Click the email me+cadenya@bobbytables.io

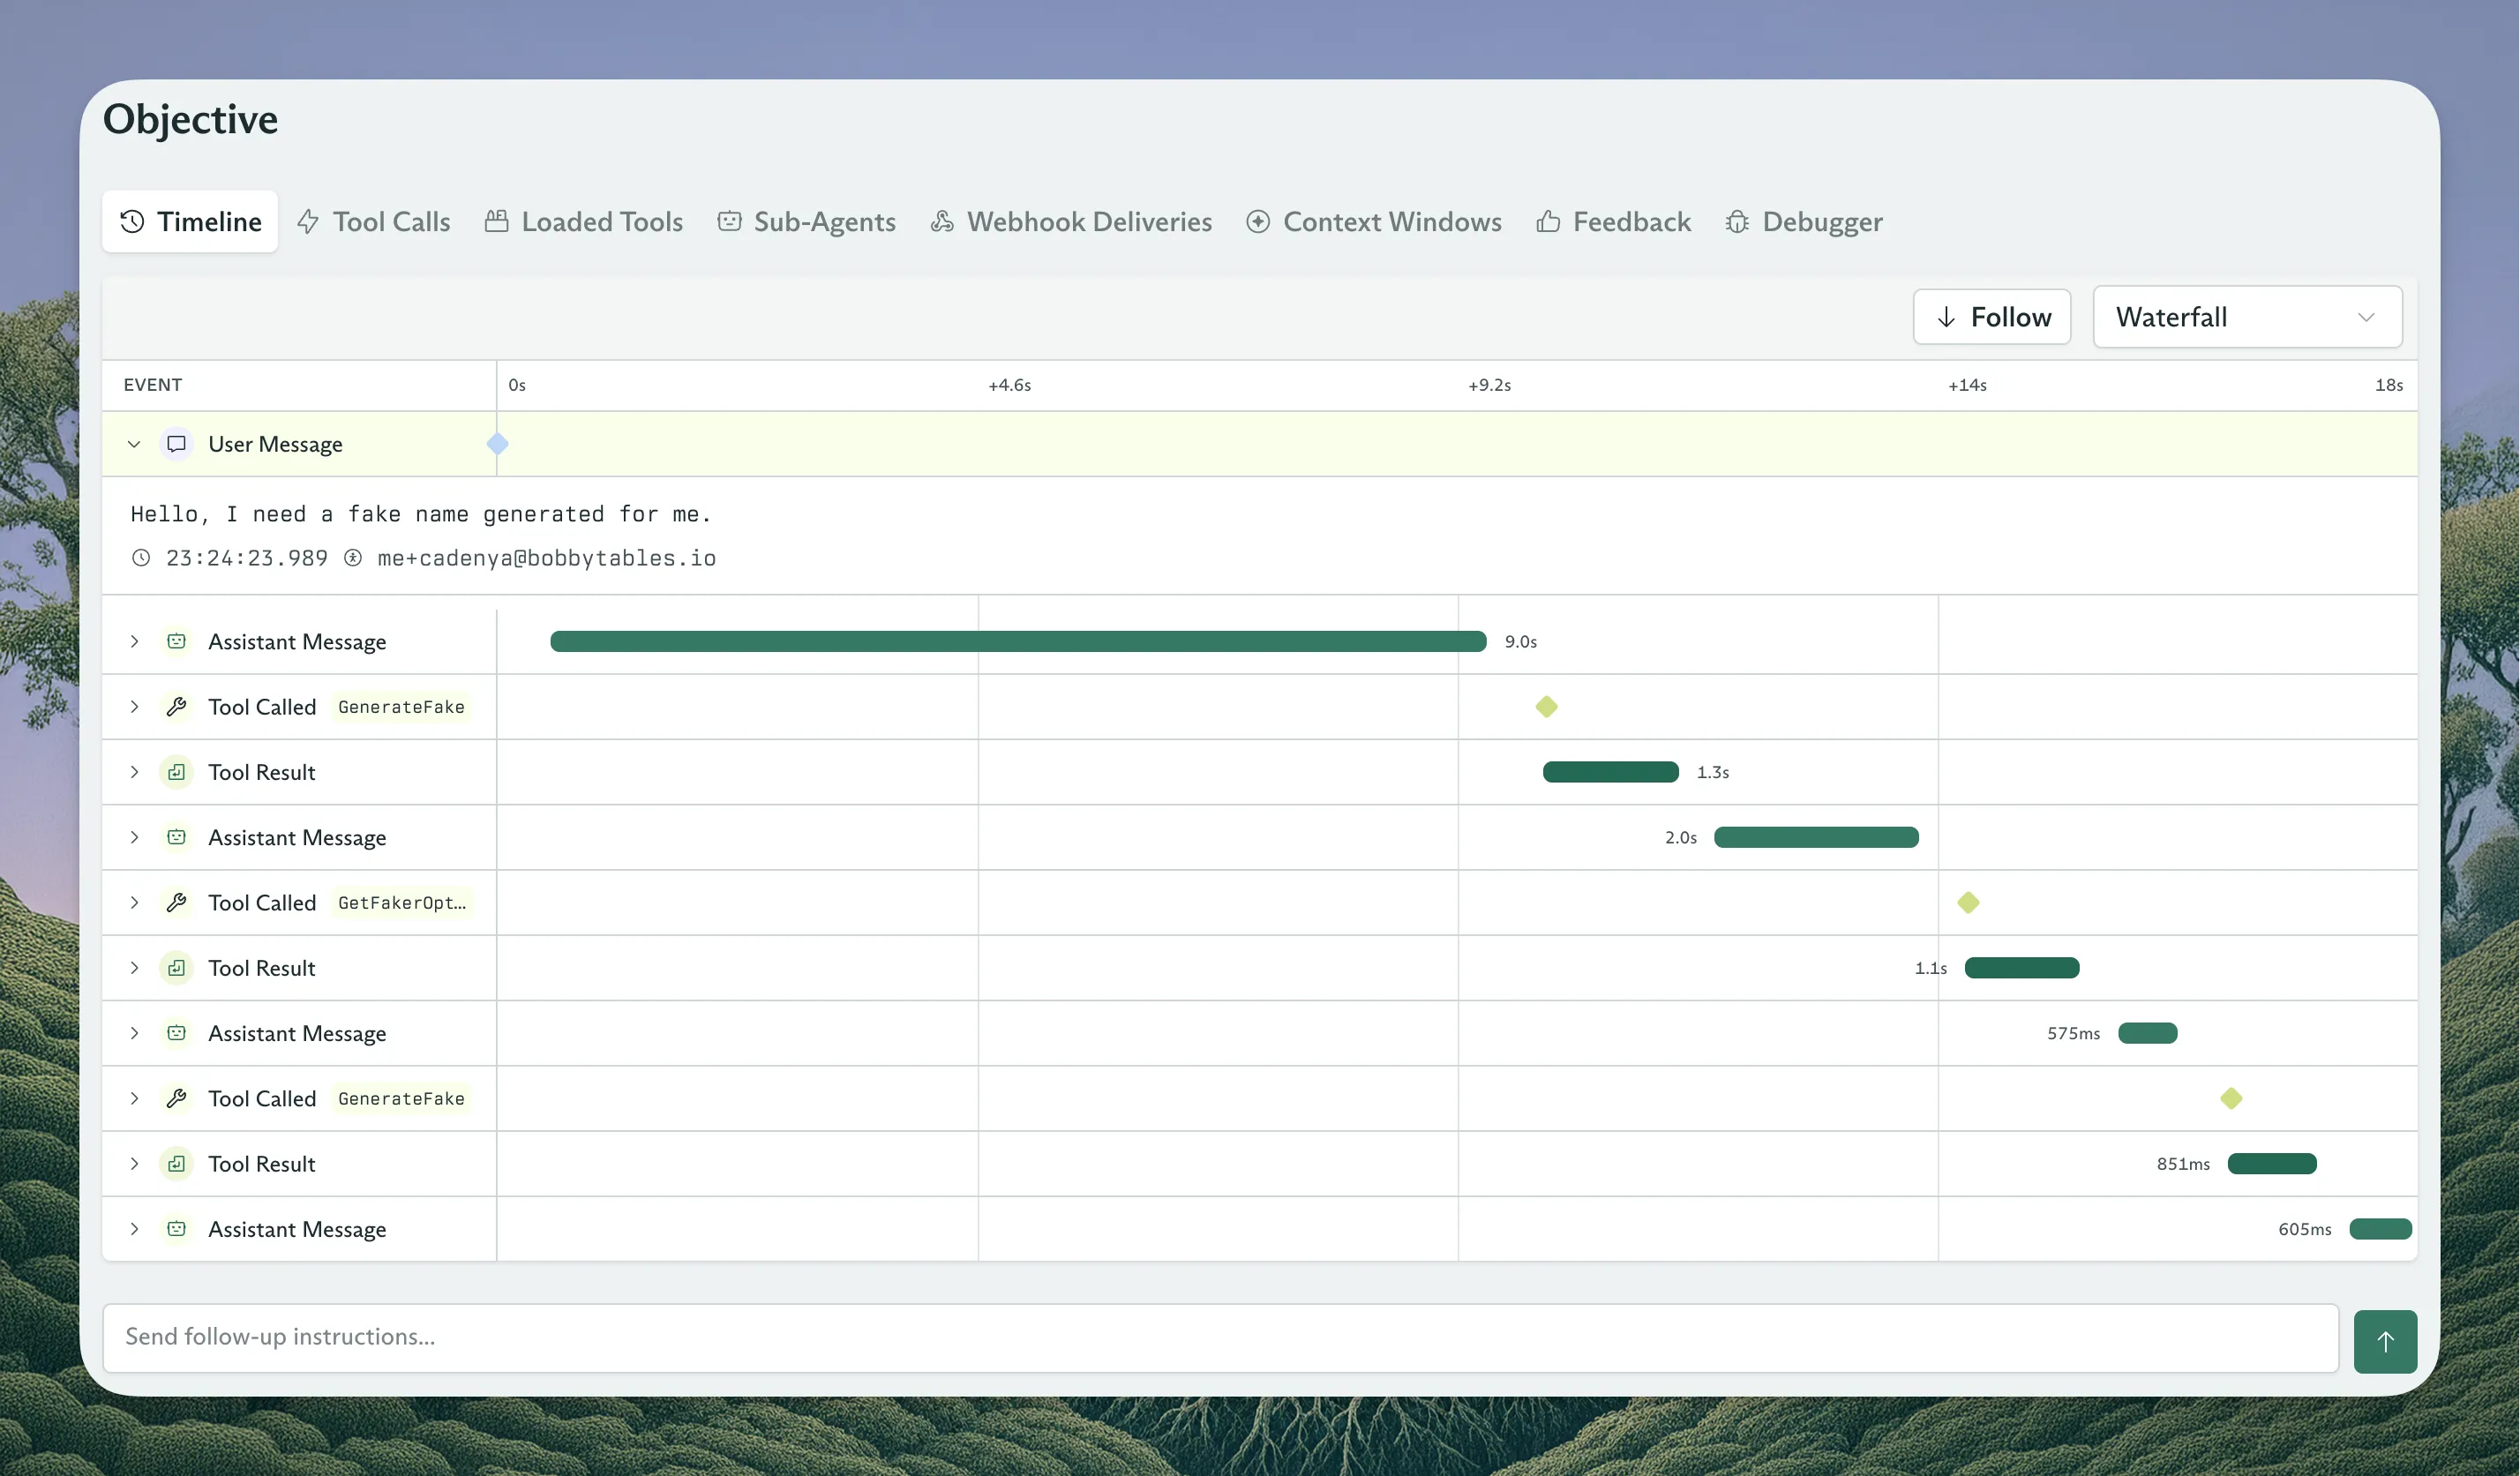547,558
